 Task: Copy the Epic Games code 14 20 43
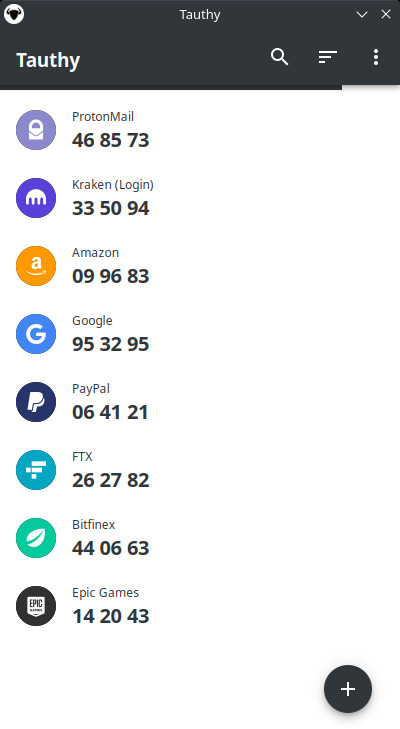(x=111, y=616)
